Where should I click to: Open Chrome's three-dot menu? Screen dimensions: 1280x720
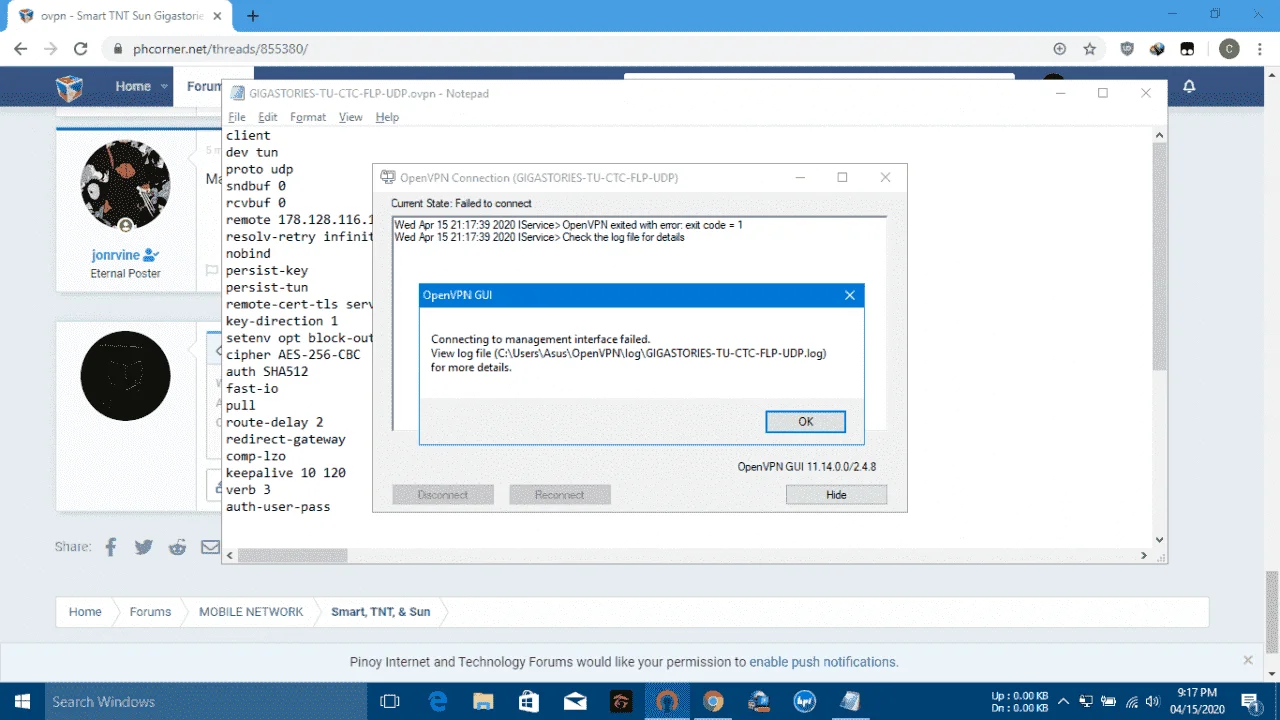click(x=1260, y=48)
